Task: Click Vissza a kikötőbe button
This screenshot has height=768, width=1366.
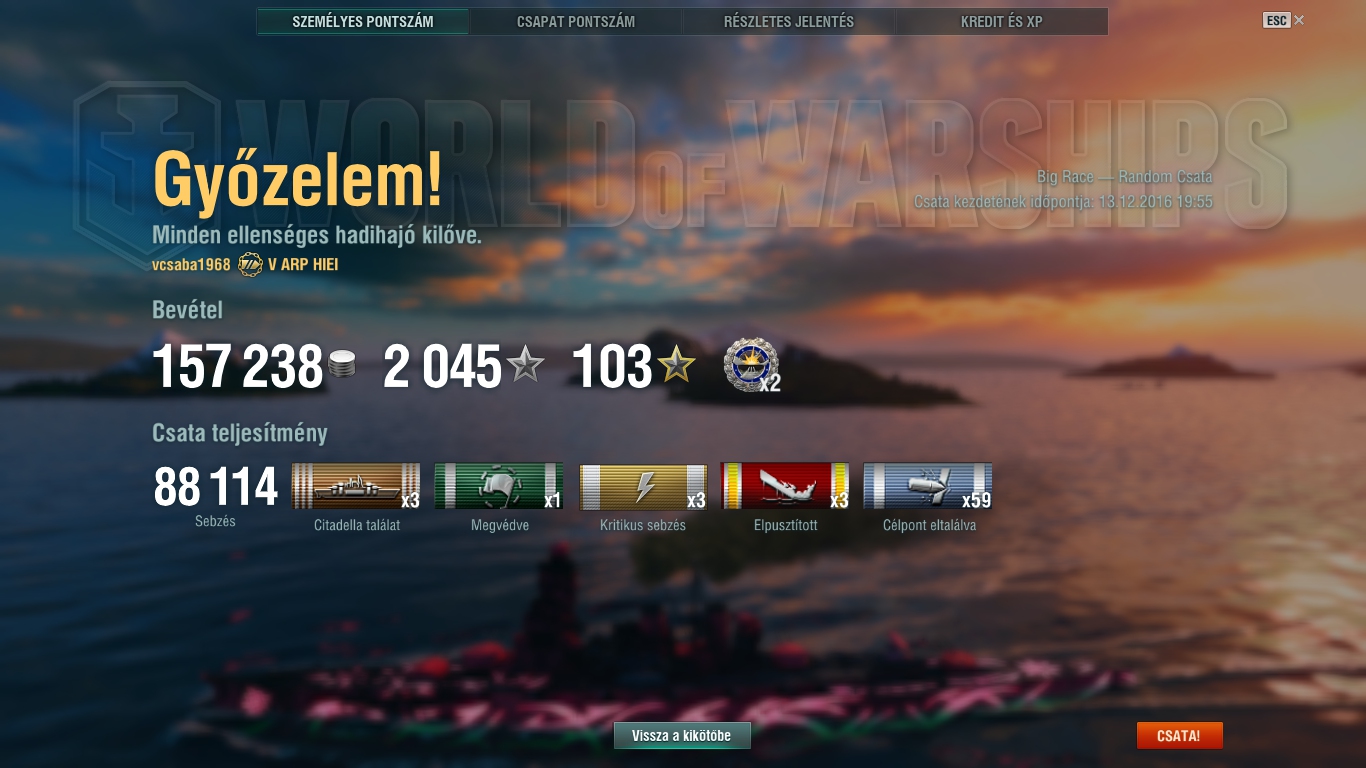Action: pyautogui.click(x=682, y=736)
